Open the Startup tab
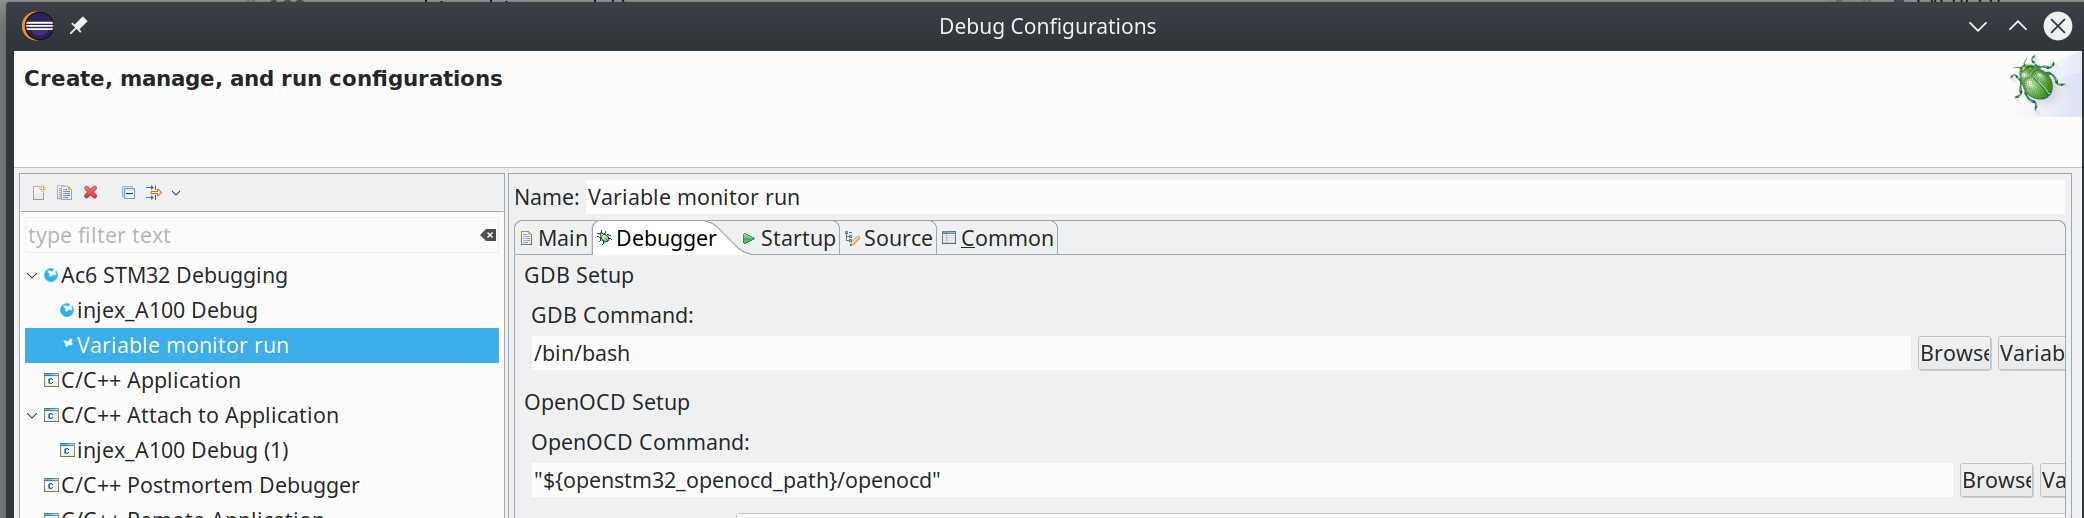2084x518 pixels. [x=789, y=239]
